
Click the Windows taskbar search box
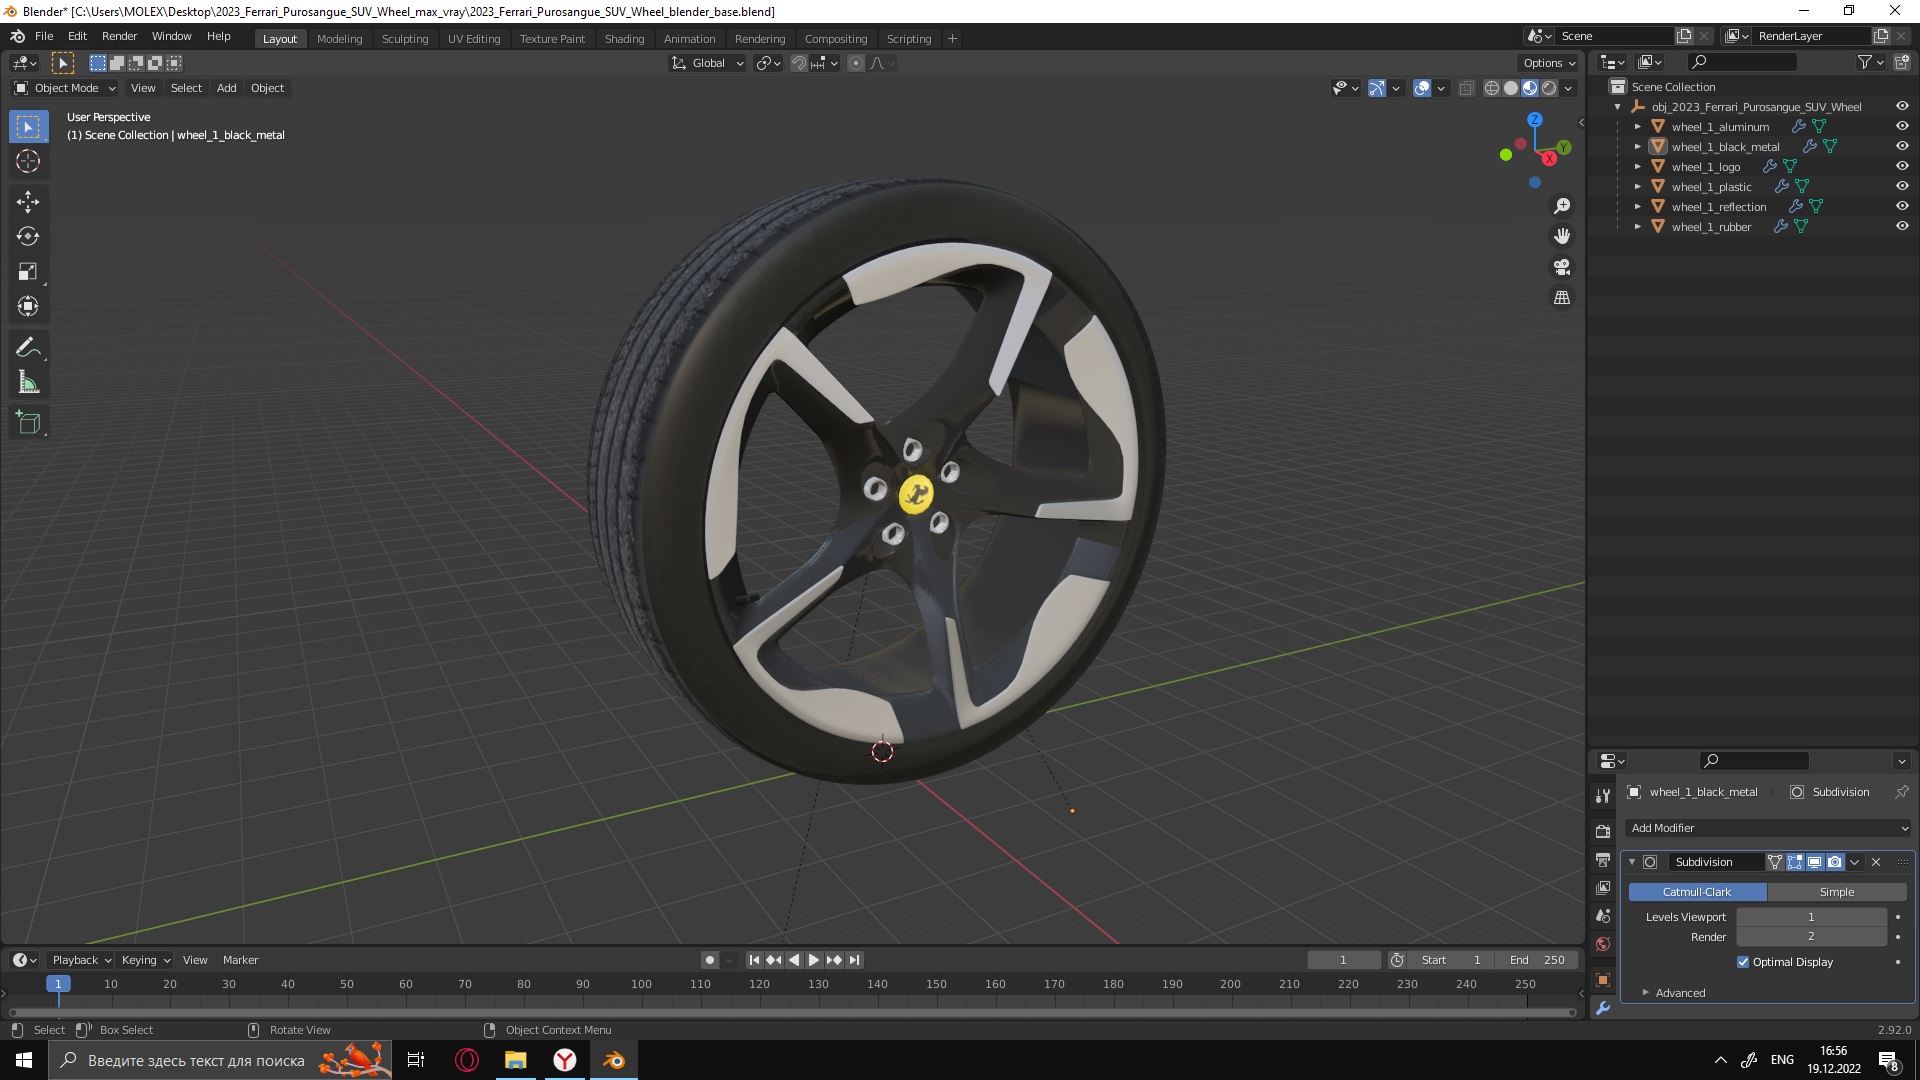click(220, 1060)
